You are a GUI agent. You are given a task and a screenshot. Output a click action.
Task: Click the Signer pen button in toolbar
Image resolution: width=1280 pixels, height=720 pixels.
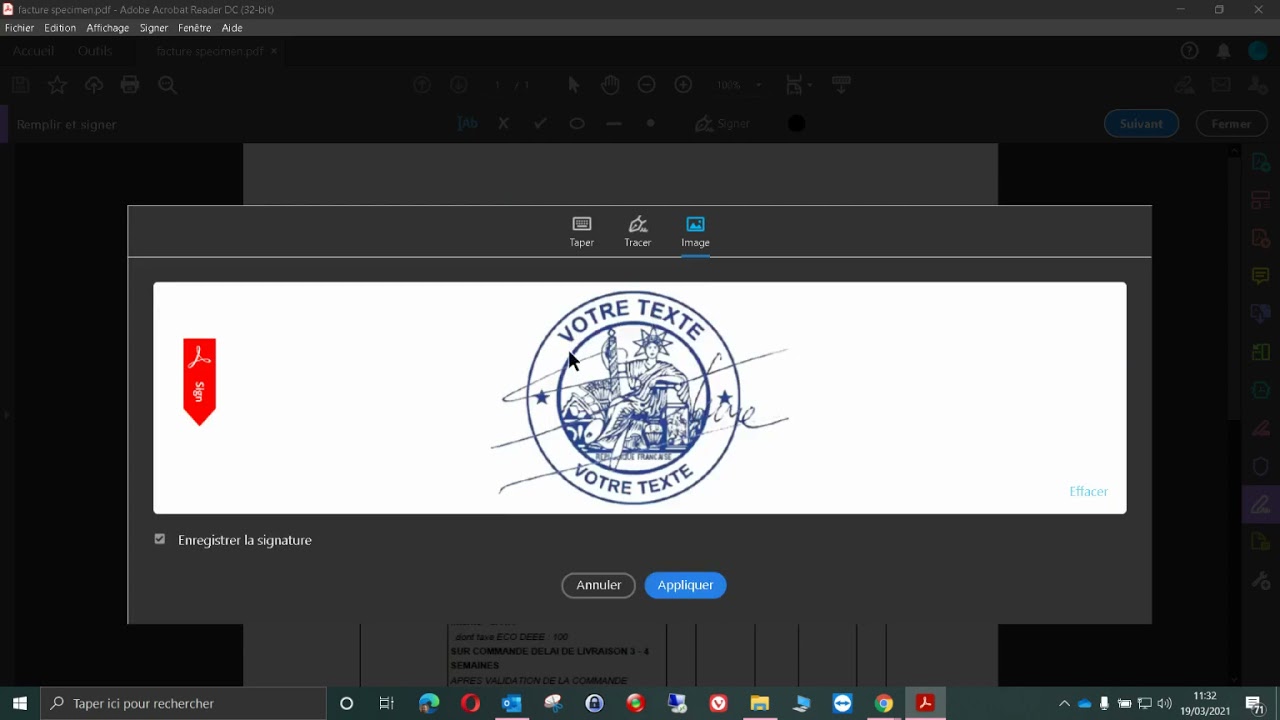[722, 124]
